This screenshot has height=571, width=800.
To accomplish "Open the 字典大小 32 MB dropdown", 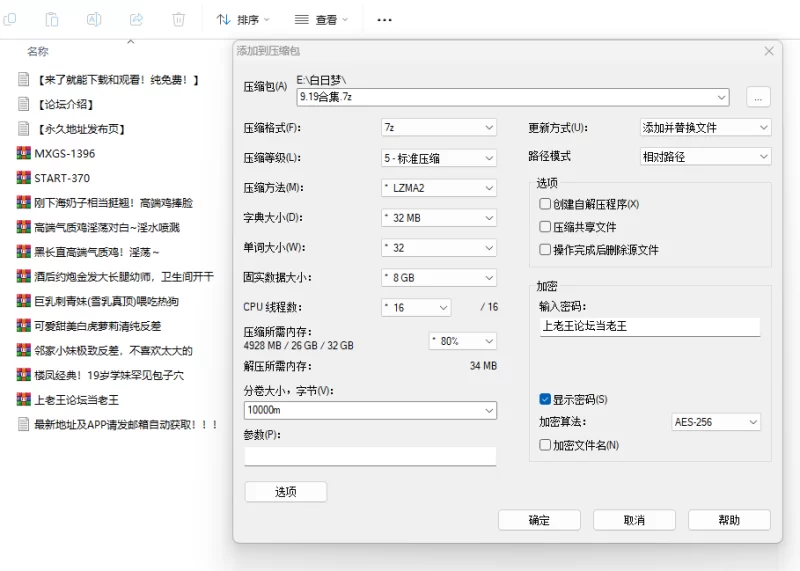I will (439, 218).
